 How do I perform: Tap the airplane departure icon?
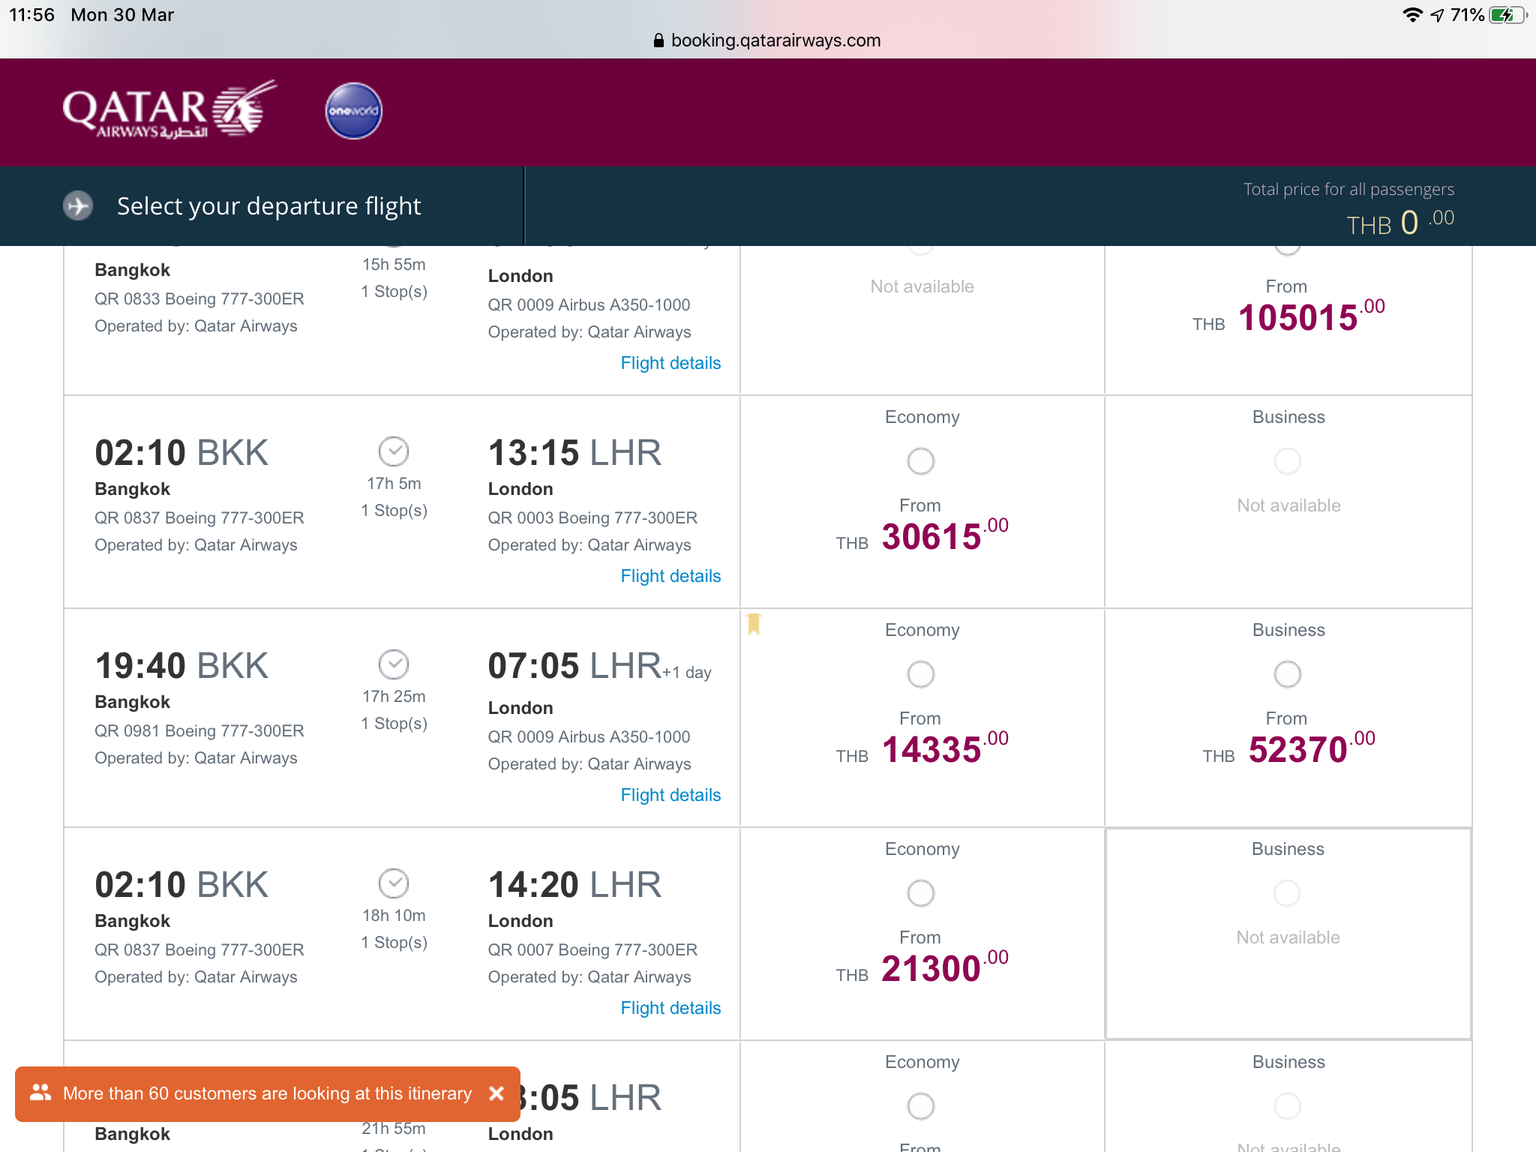78,206
